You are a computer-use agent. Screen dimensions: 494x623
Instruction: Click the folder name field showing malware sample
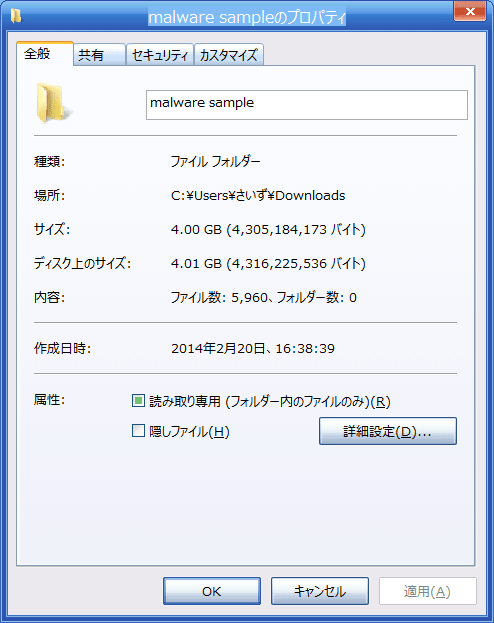click(307, 105)
